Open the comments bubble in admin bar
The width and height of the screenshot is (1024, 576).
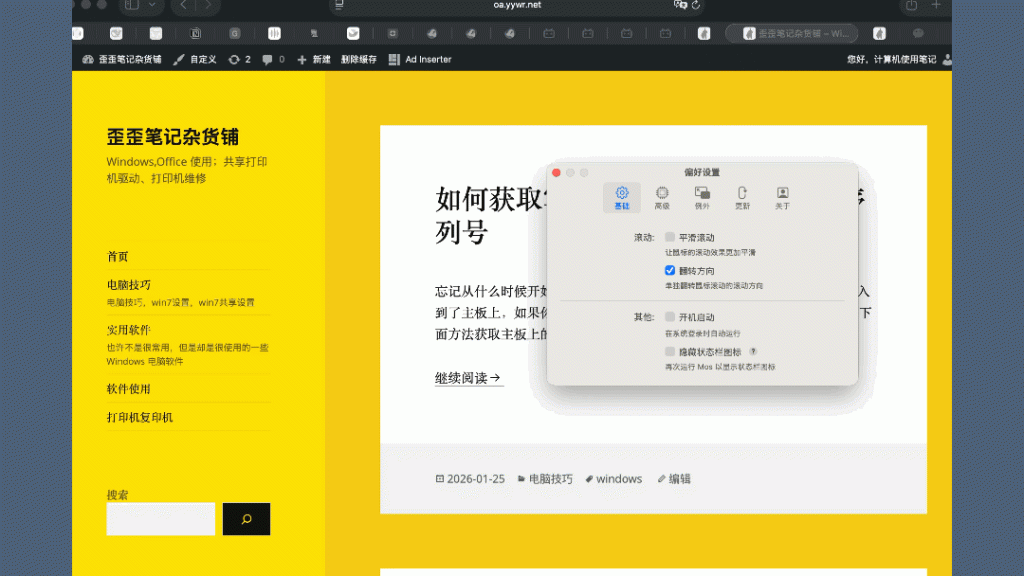pyautogui.click(x=273, y=60)
